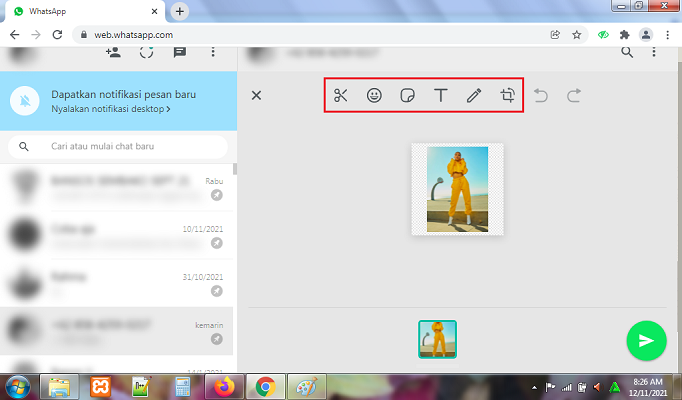Open File Explorer from taskbar

tap(60, 387)
